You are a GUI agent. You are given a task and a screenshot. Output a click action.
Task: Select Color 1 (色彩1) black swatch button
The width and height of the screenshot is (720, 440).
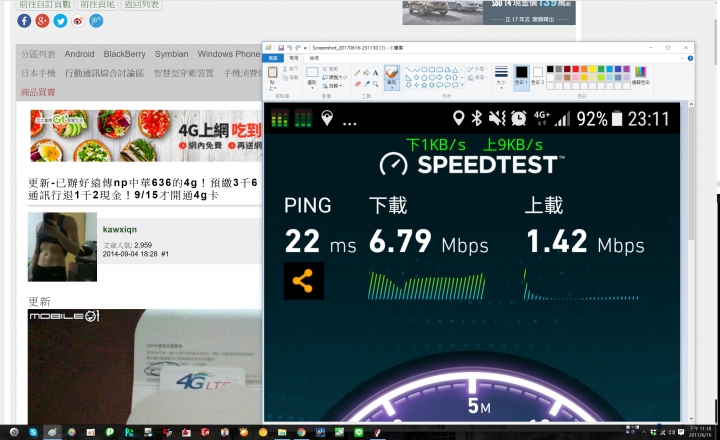point(521,77)
